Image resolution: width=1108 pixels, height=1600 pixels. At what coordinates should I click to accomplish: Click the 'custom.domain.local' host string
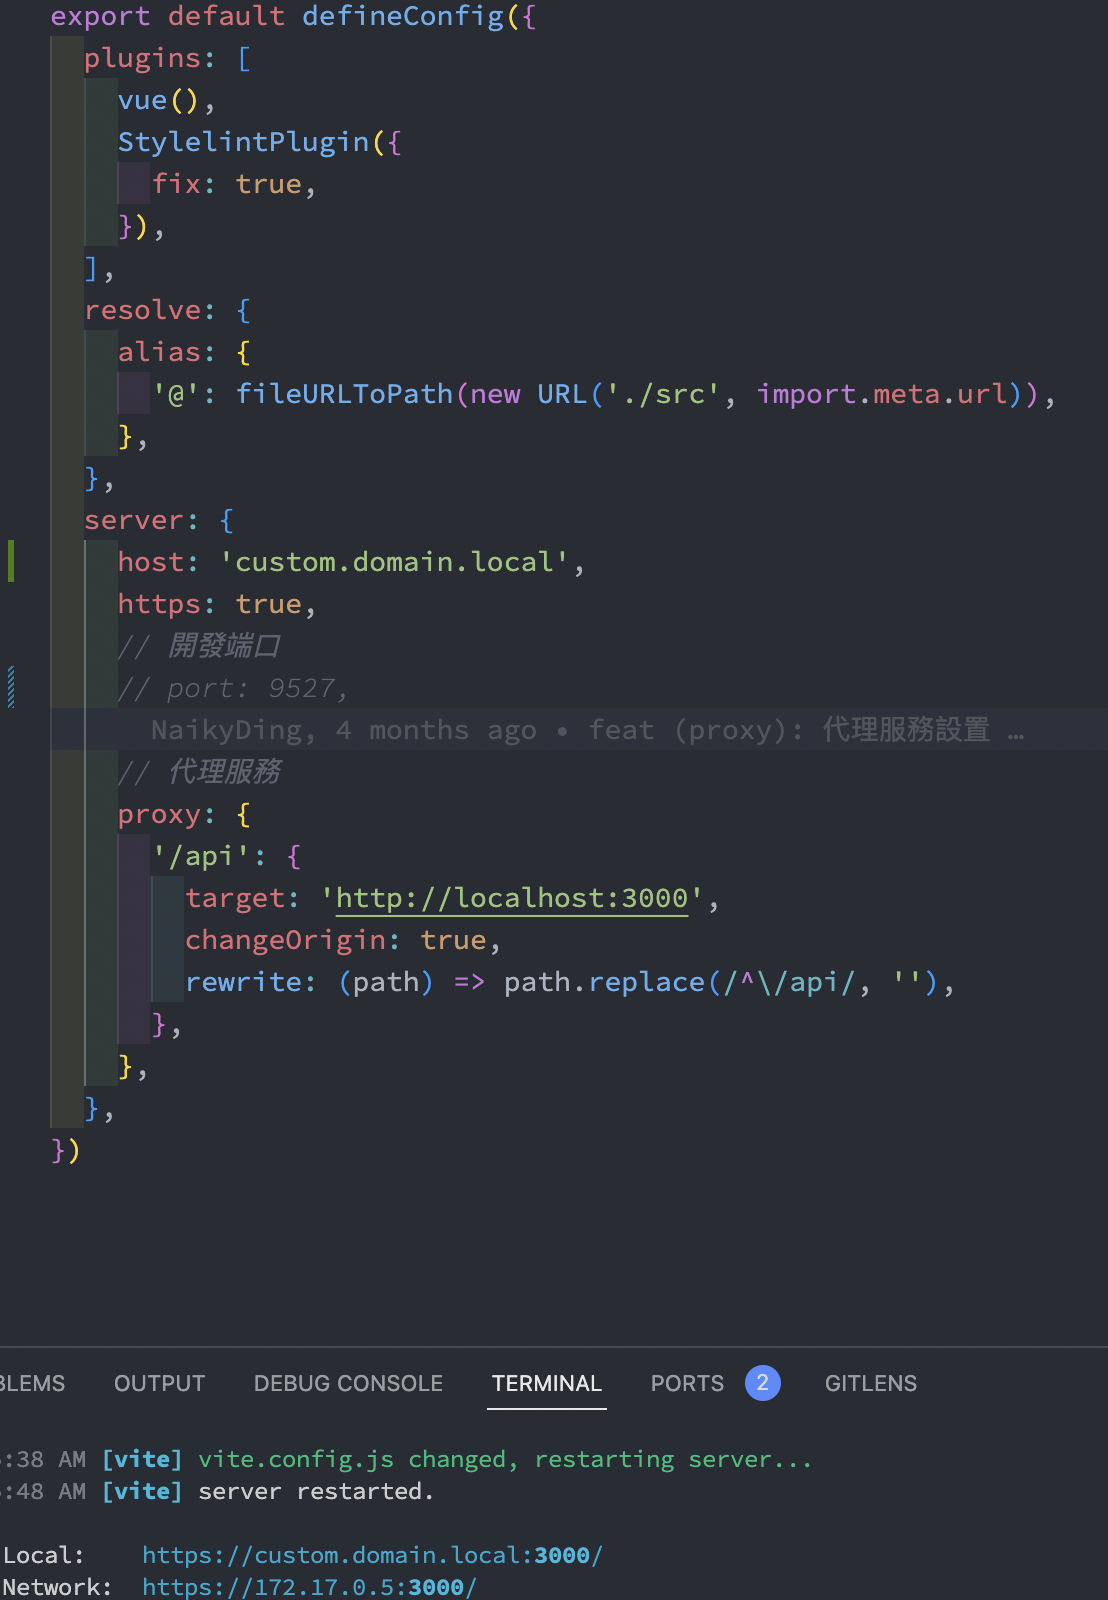pyautogui.click(x=394, y=562)
